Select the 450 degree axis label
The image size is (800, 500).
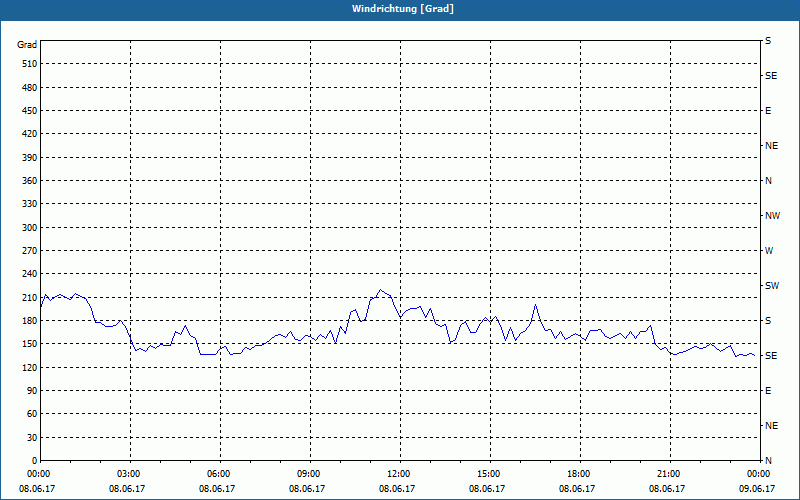point(30,111)
